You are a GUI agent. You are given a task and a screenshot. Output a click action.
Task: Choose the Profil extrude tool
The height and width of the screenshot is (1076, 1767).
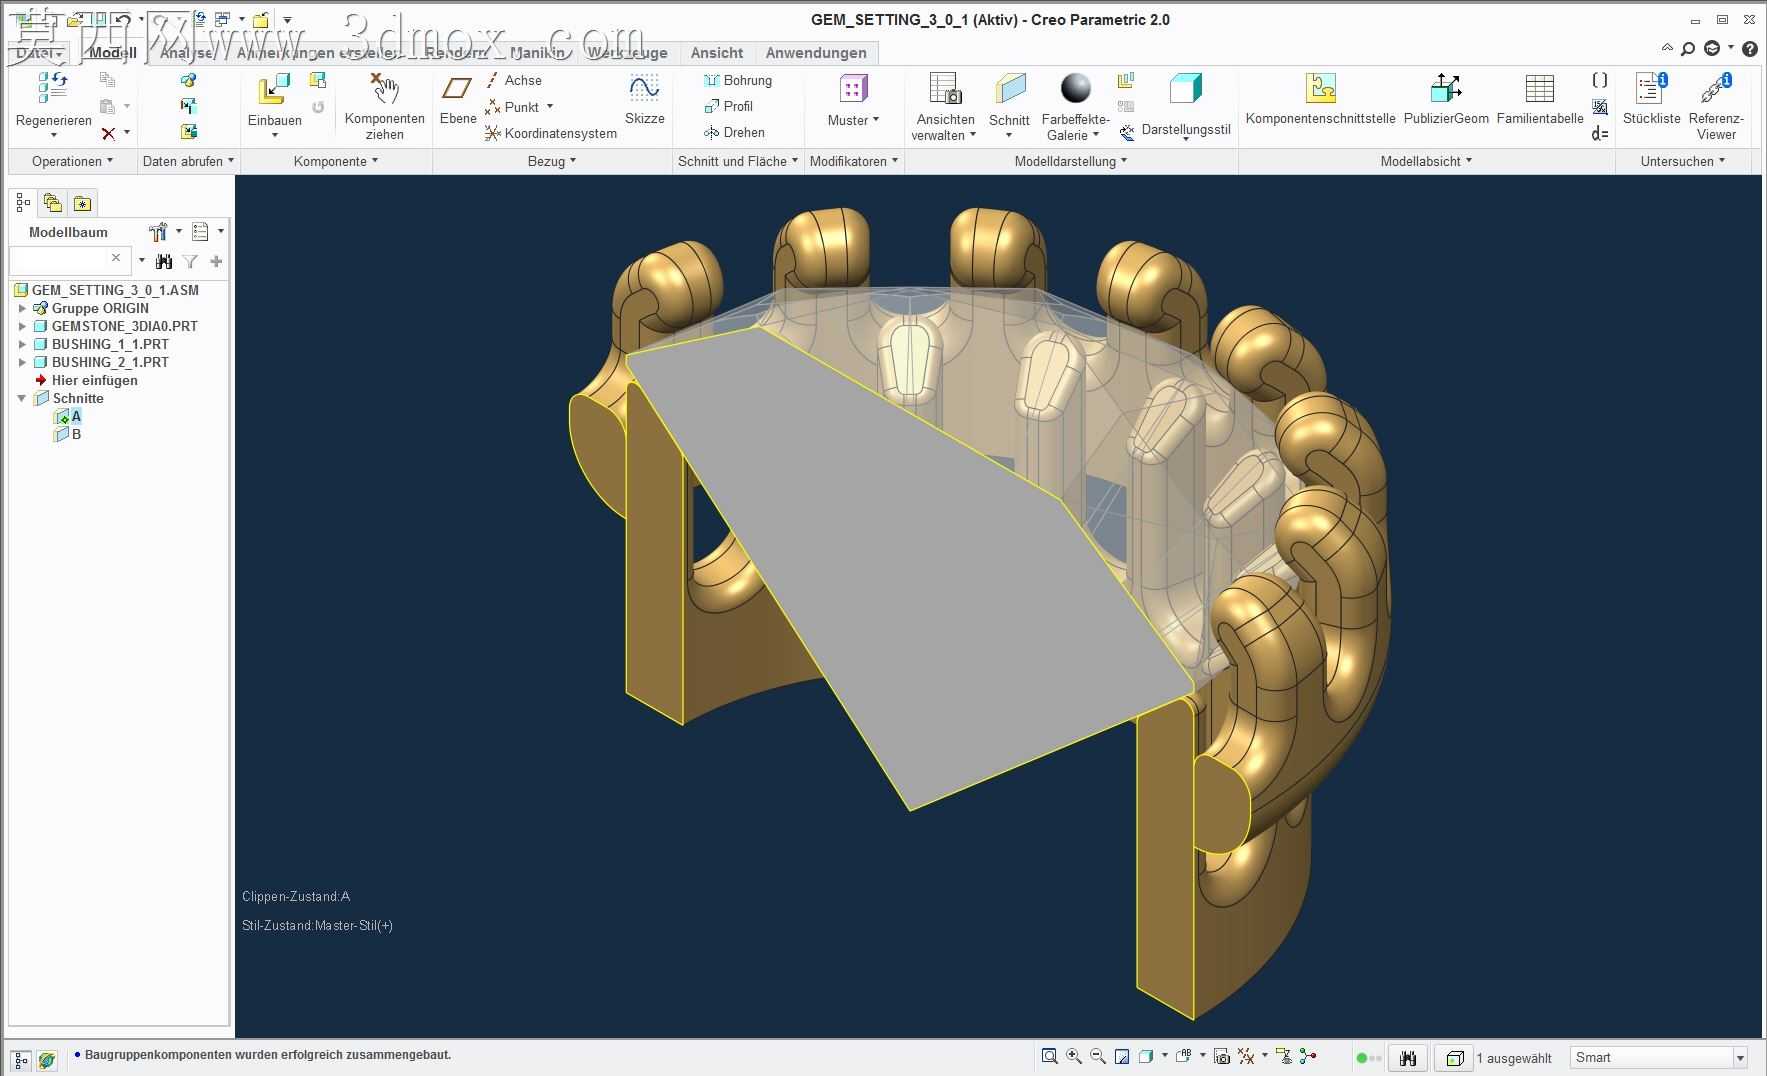click(728, 106)
